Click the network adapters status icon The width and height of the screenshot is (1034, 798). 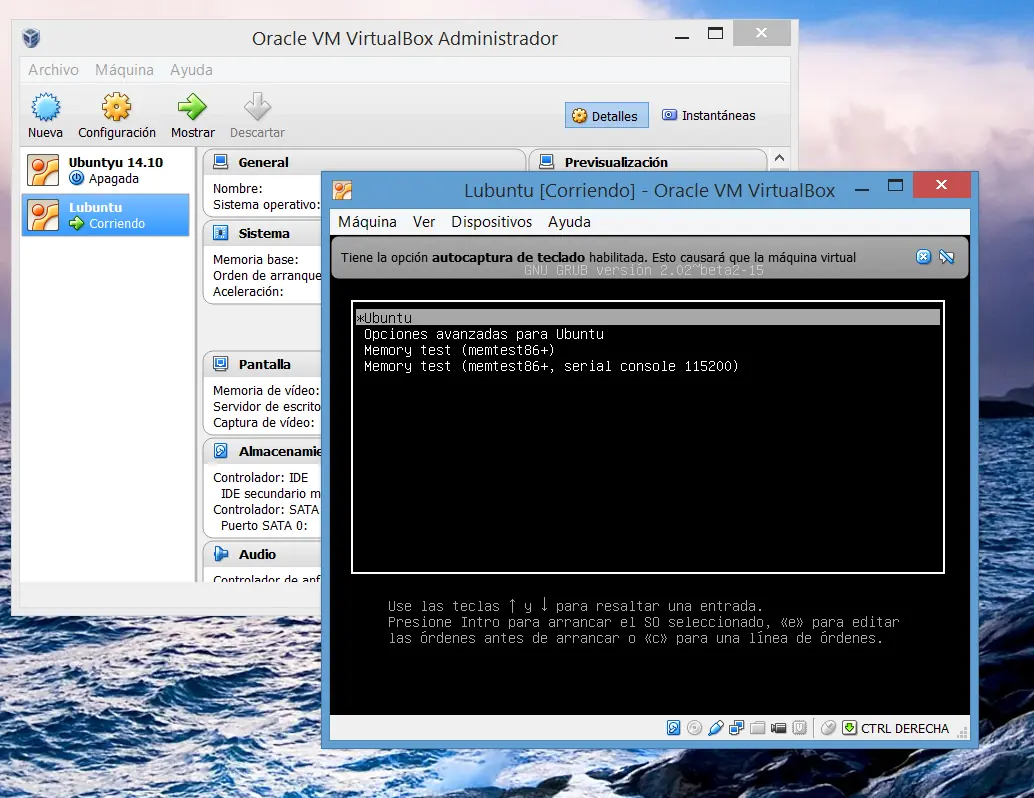(737, 728)
